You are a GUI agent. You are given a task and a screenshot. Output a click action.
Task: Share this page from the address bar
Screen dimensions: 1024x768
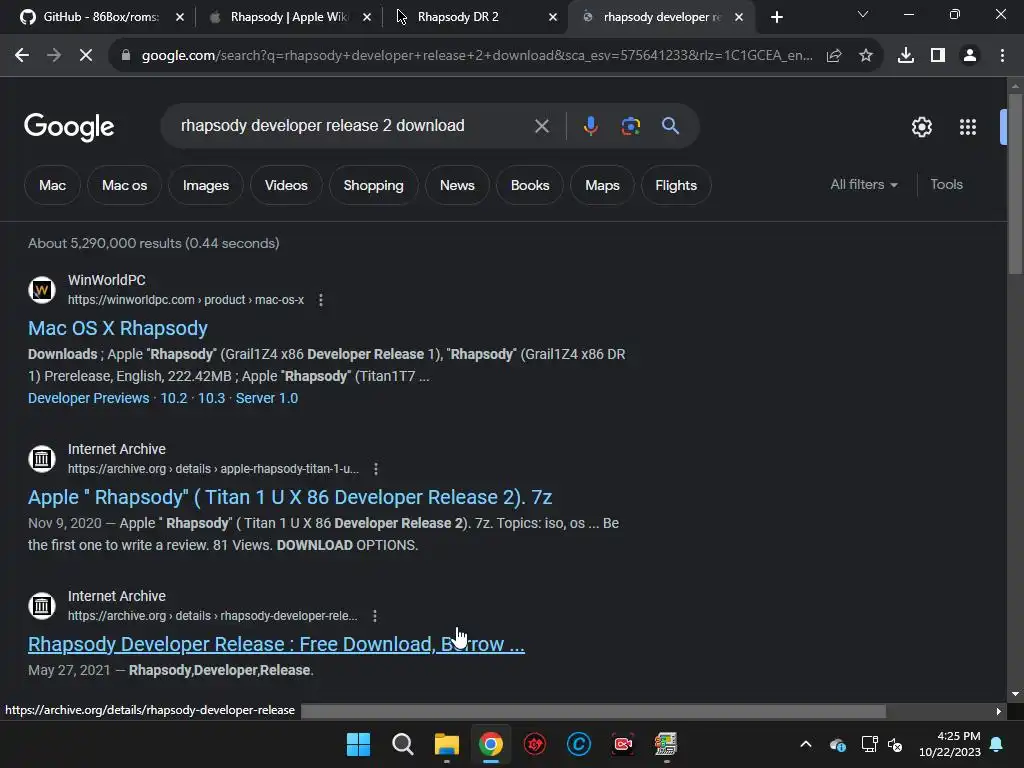point(834,56)
